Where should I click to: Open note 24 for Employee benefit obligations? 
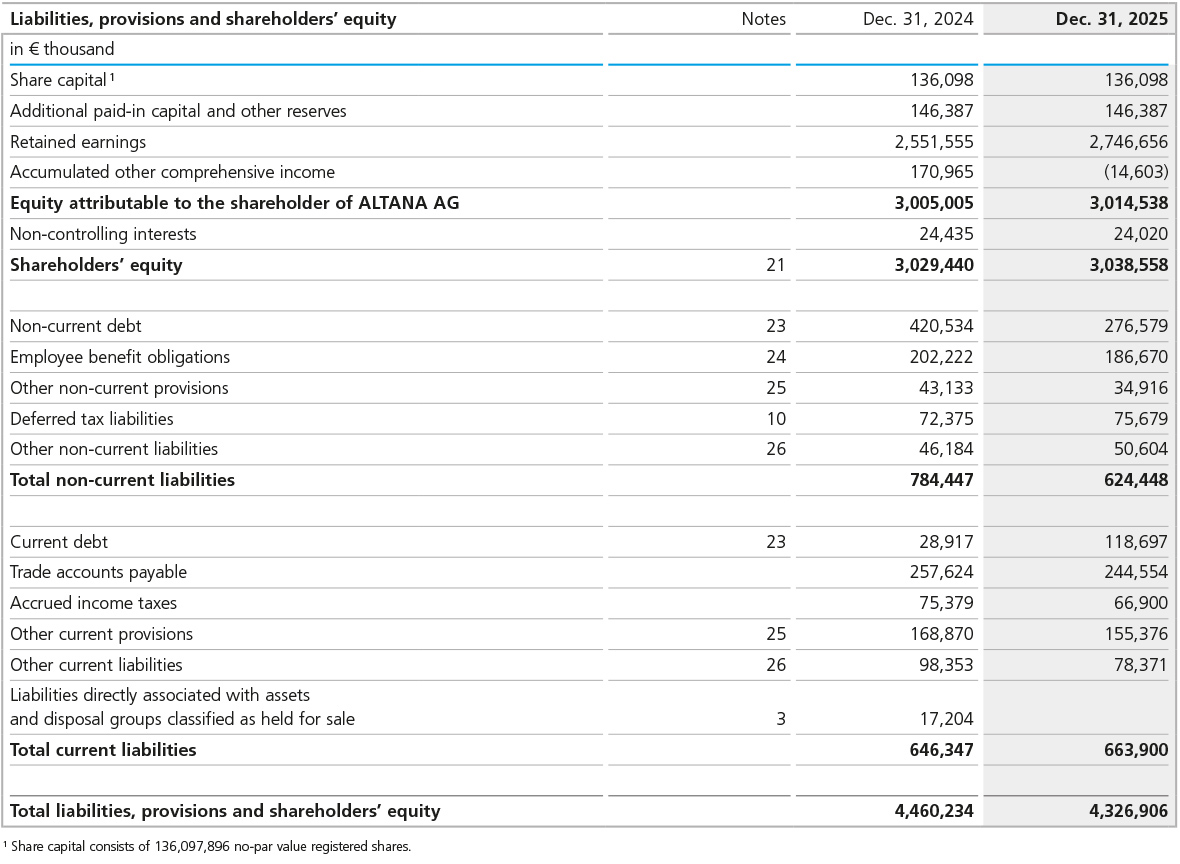[776, 357]
